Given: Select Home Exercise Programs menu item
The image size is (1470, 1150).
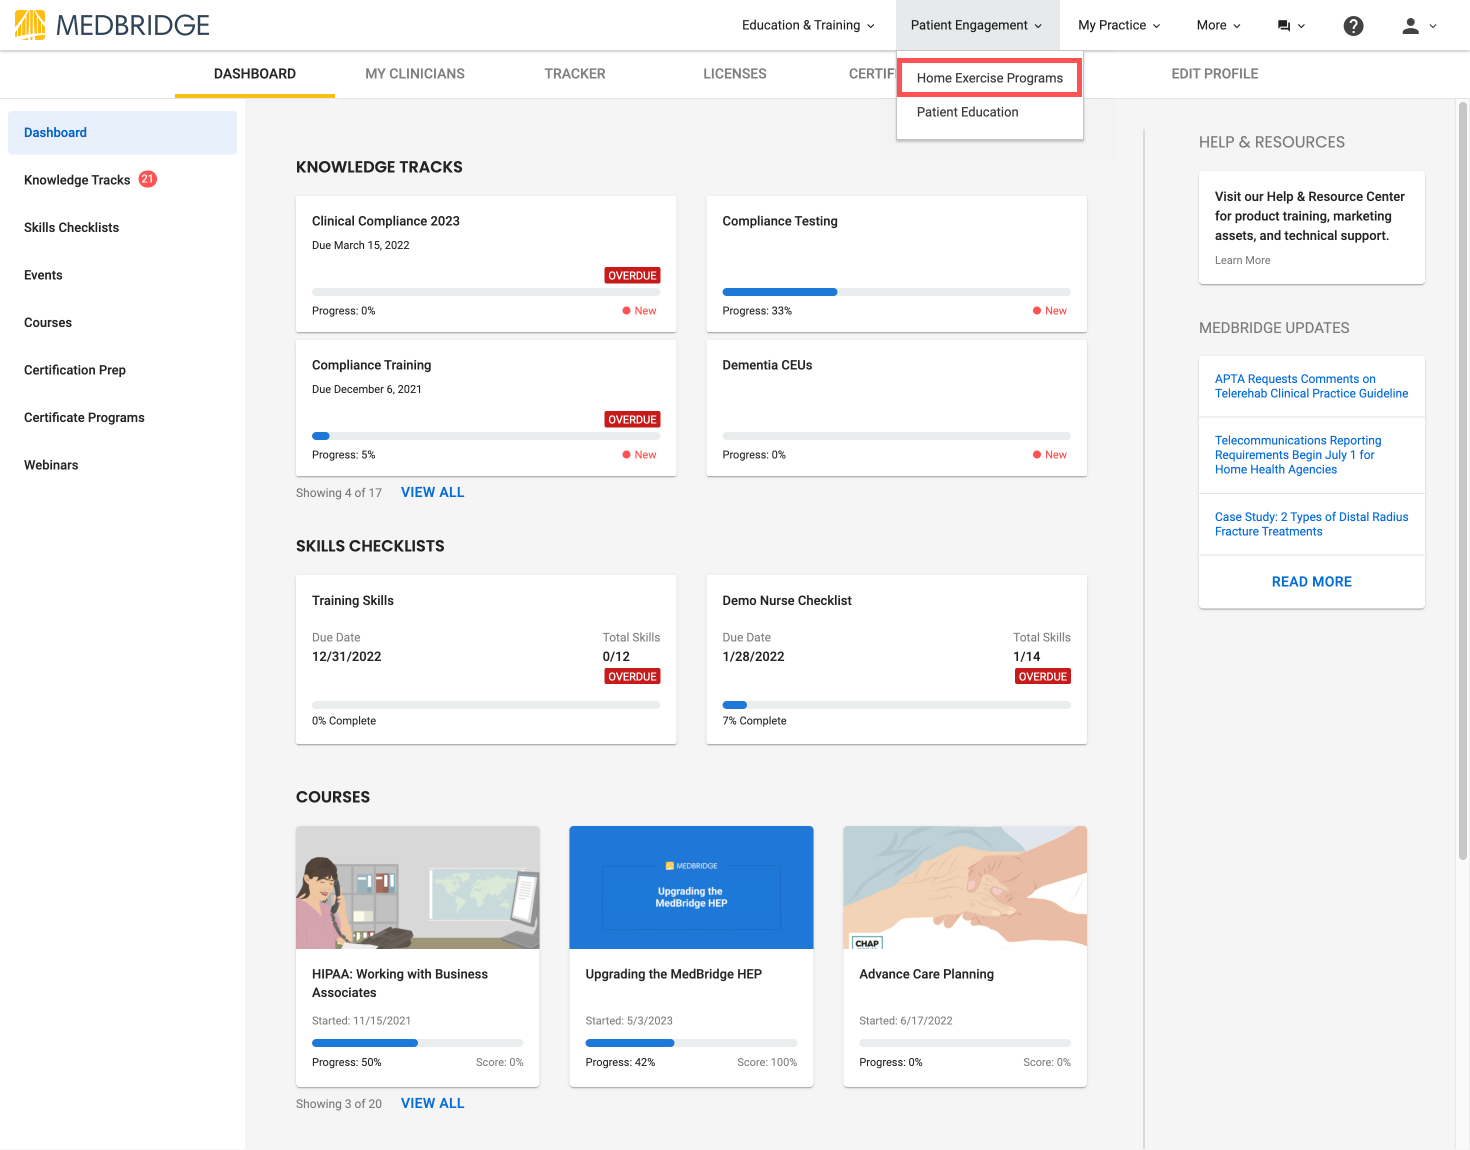Looking at the screenshot, I should (x=989, y=78).
